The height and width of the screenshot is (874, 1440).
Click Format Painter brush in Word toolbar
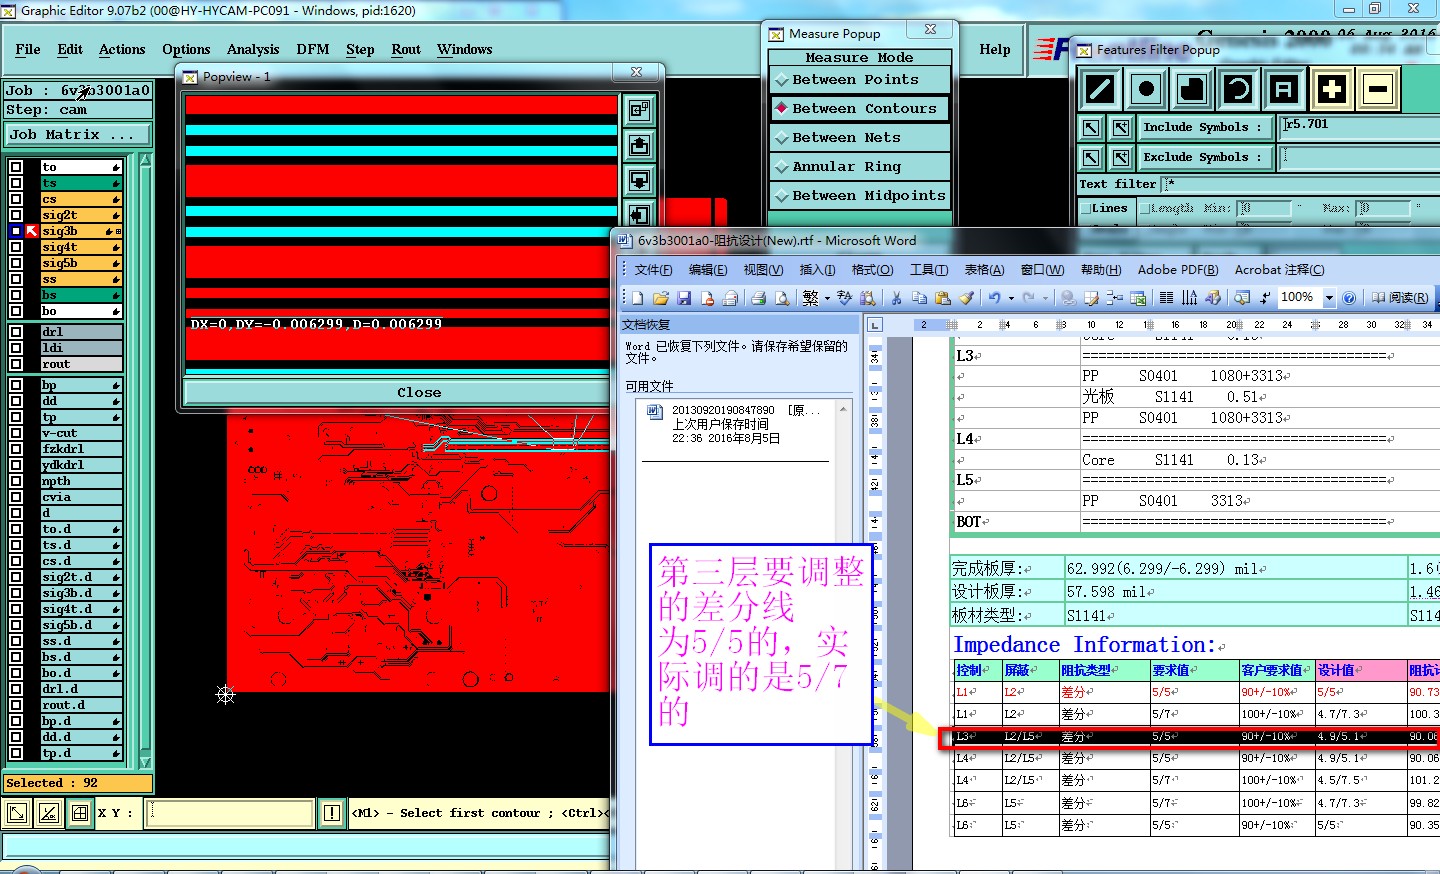pyautogui.click(x=966, y=298)
